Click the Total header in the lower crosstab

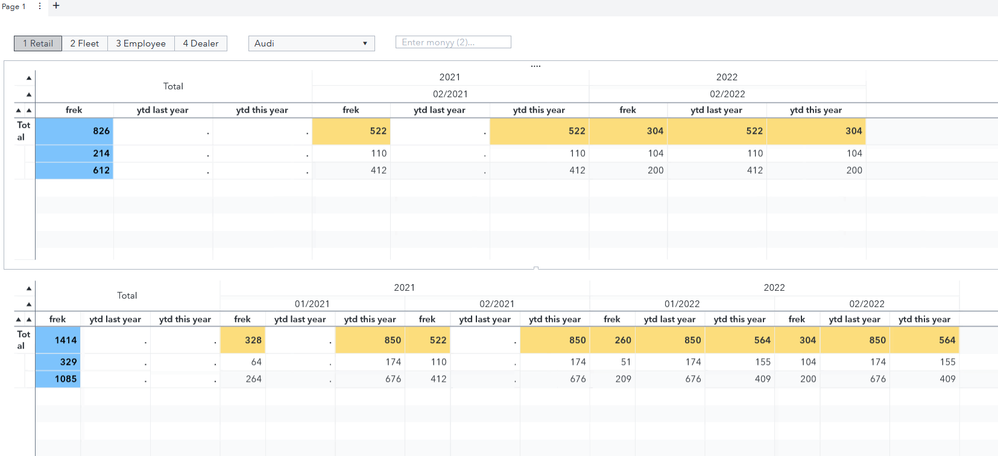(127, 296)
